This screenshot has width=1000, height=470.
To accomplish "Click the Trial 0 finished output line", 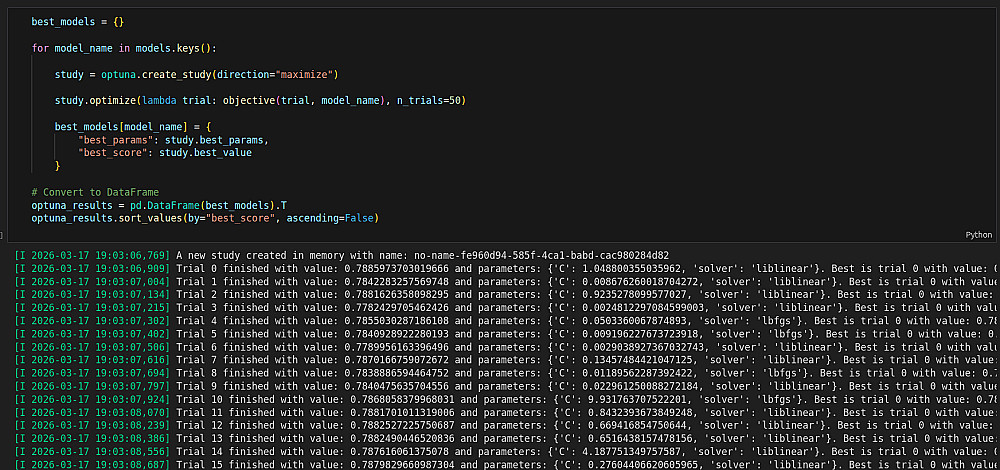I will 500,269.
